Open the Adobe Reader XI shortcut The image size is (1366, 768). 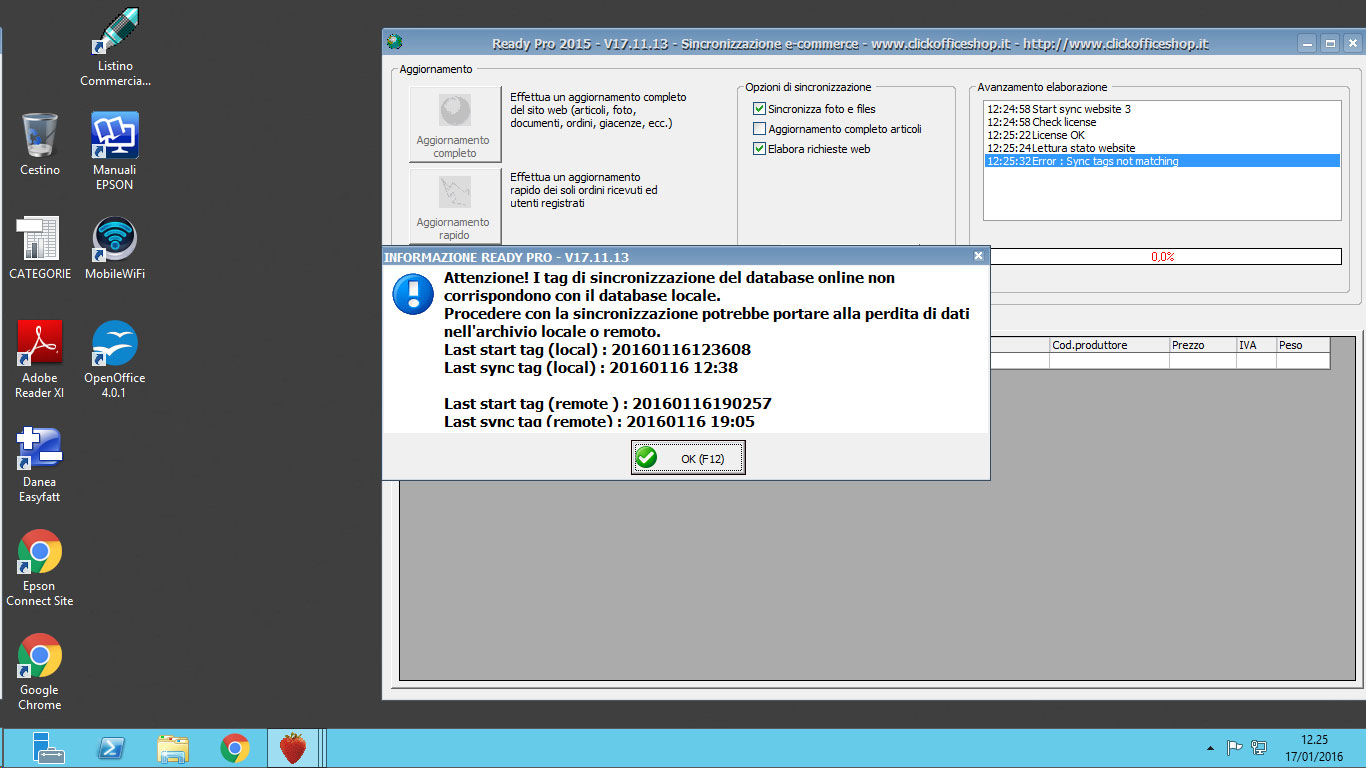40,359
